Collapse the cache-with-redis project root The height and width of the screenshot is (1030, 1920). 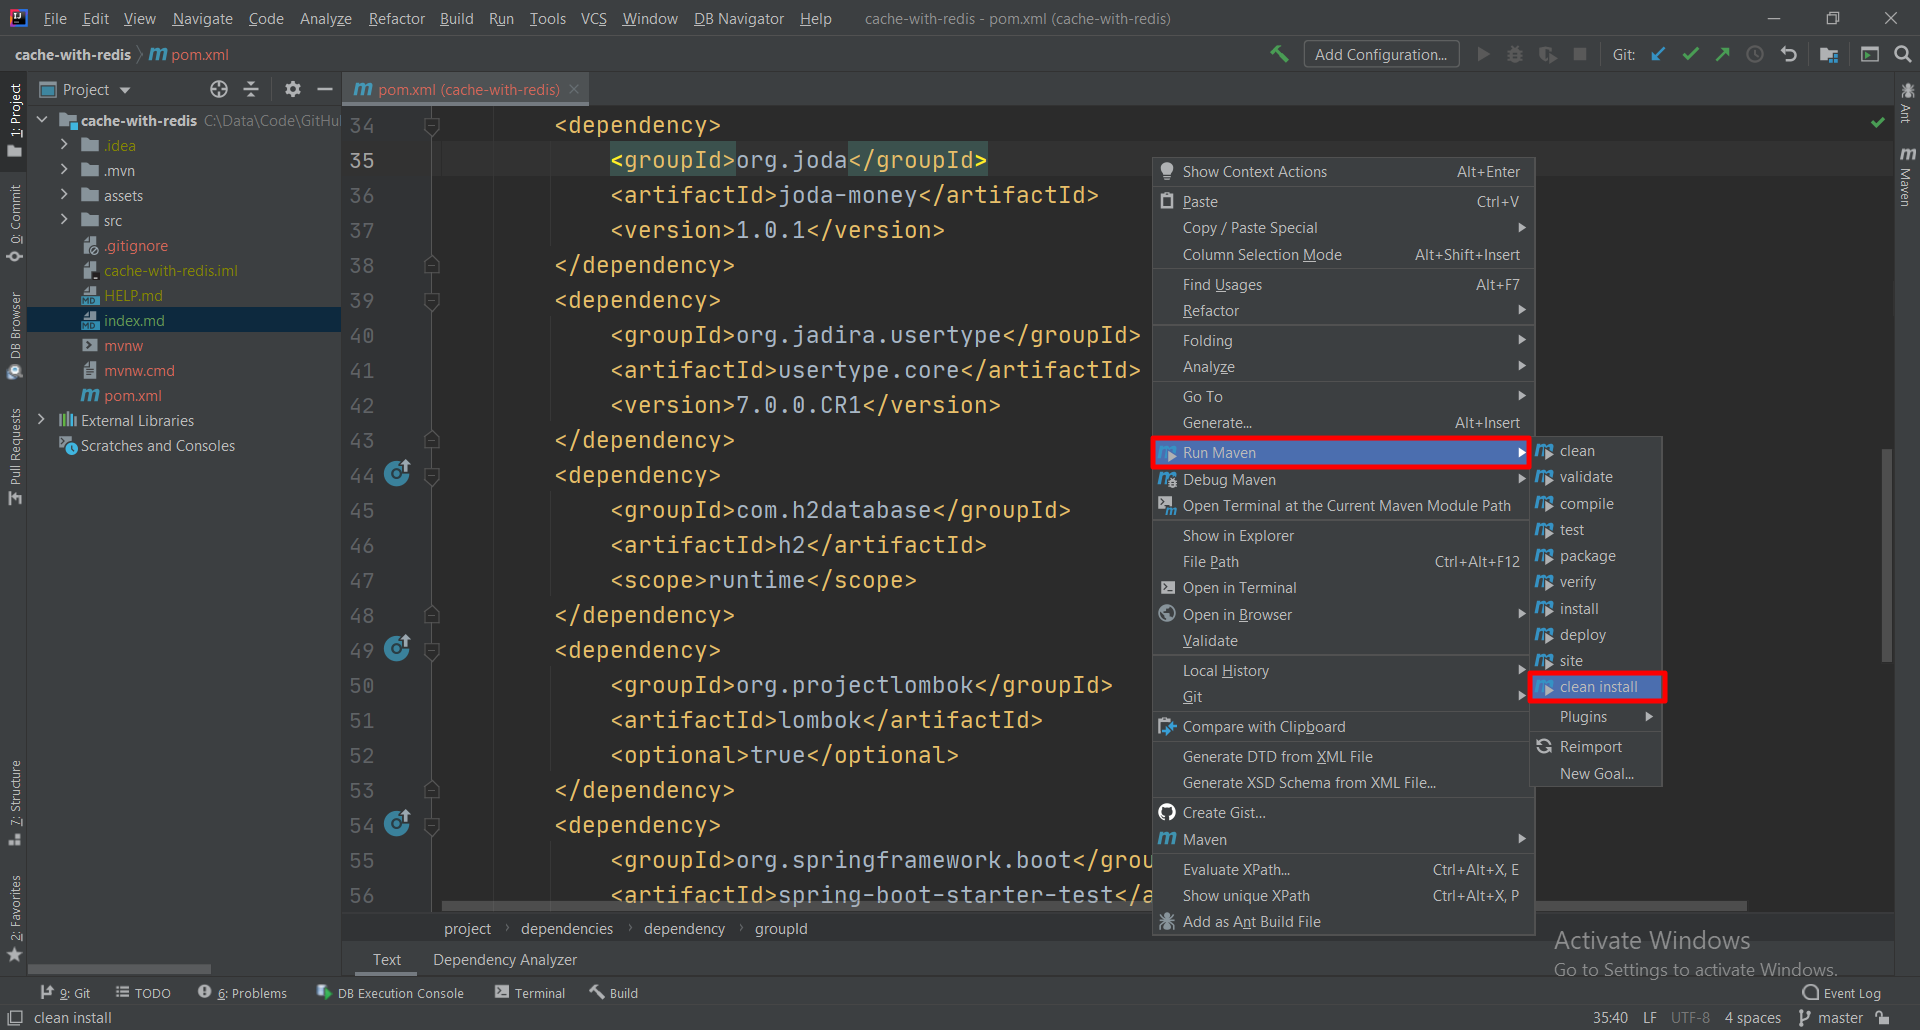point(42,120)
